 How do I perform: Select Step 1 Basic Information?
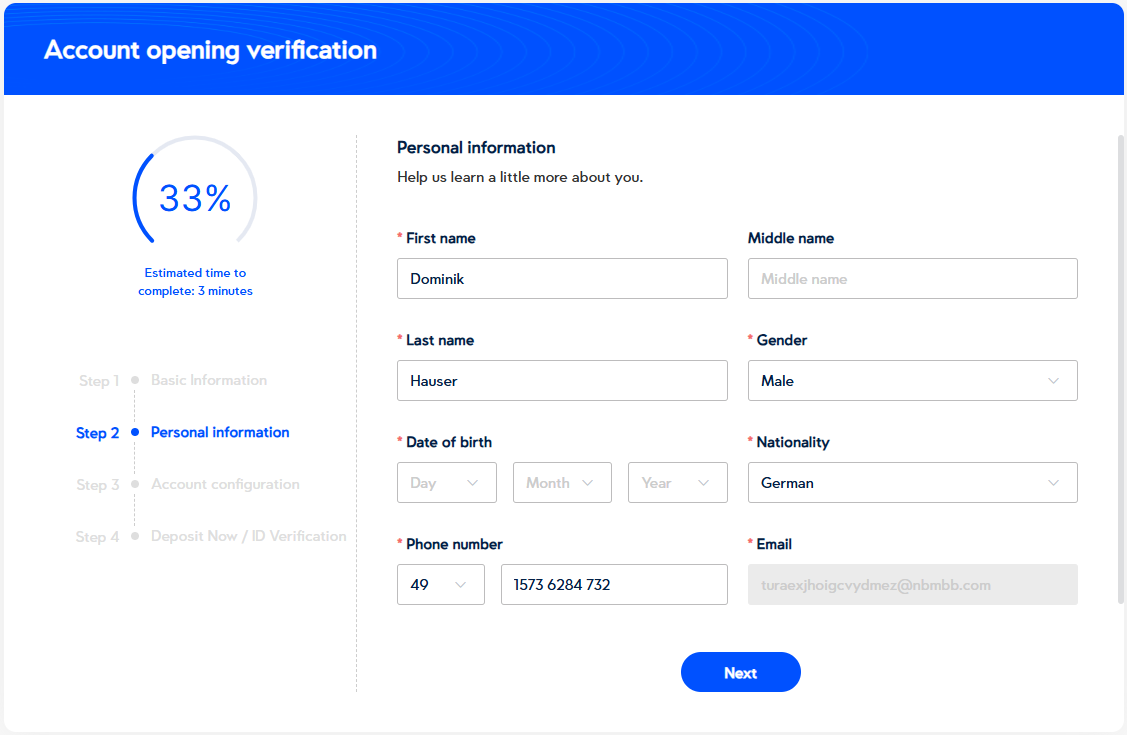[173, 380]
